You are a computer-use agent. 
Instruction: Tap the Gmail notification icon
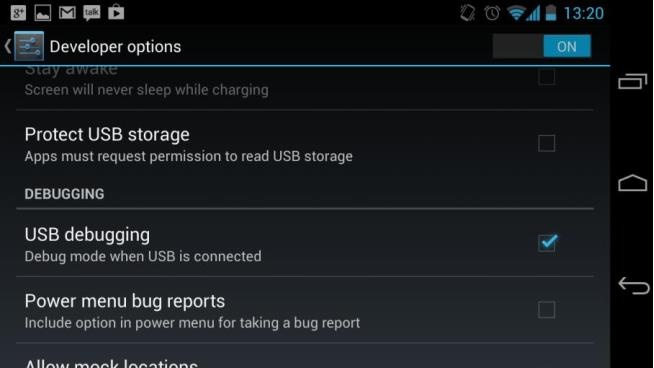(67, 13)
